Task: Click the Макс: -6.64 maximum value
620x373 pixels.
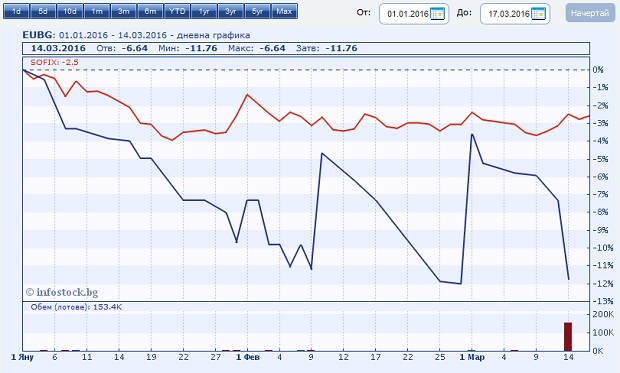Action: coord(257,48)
